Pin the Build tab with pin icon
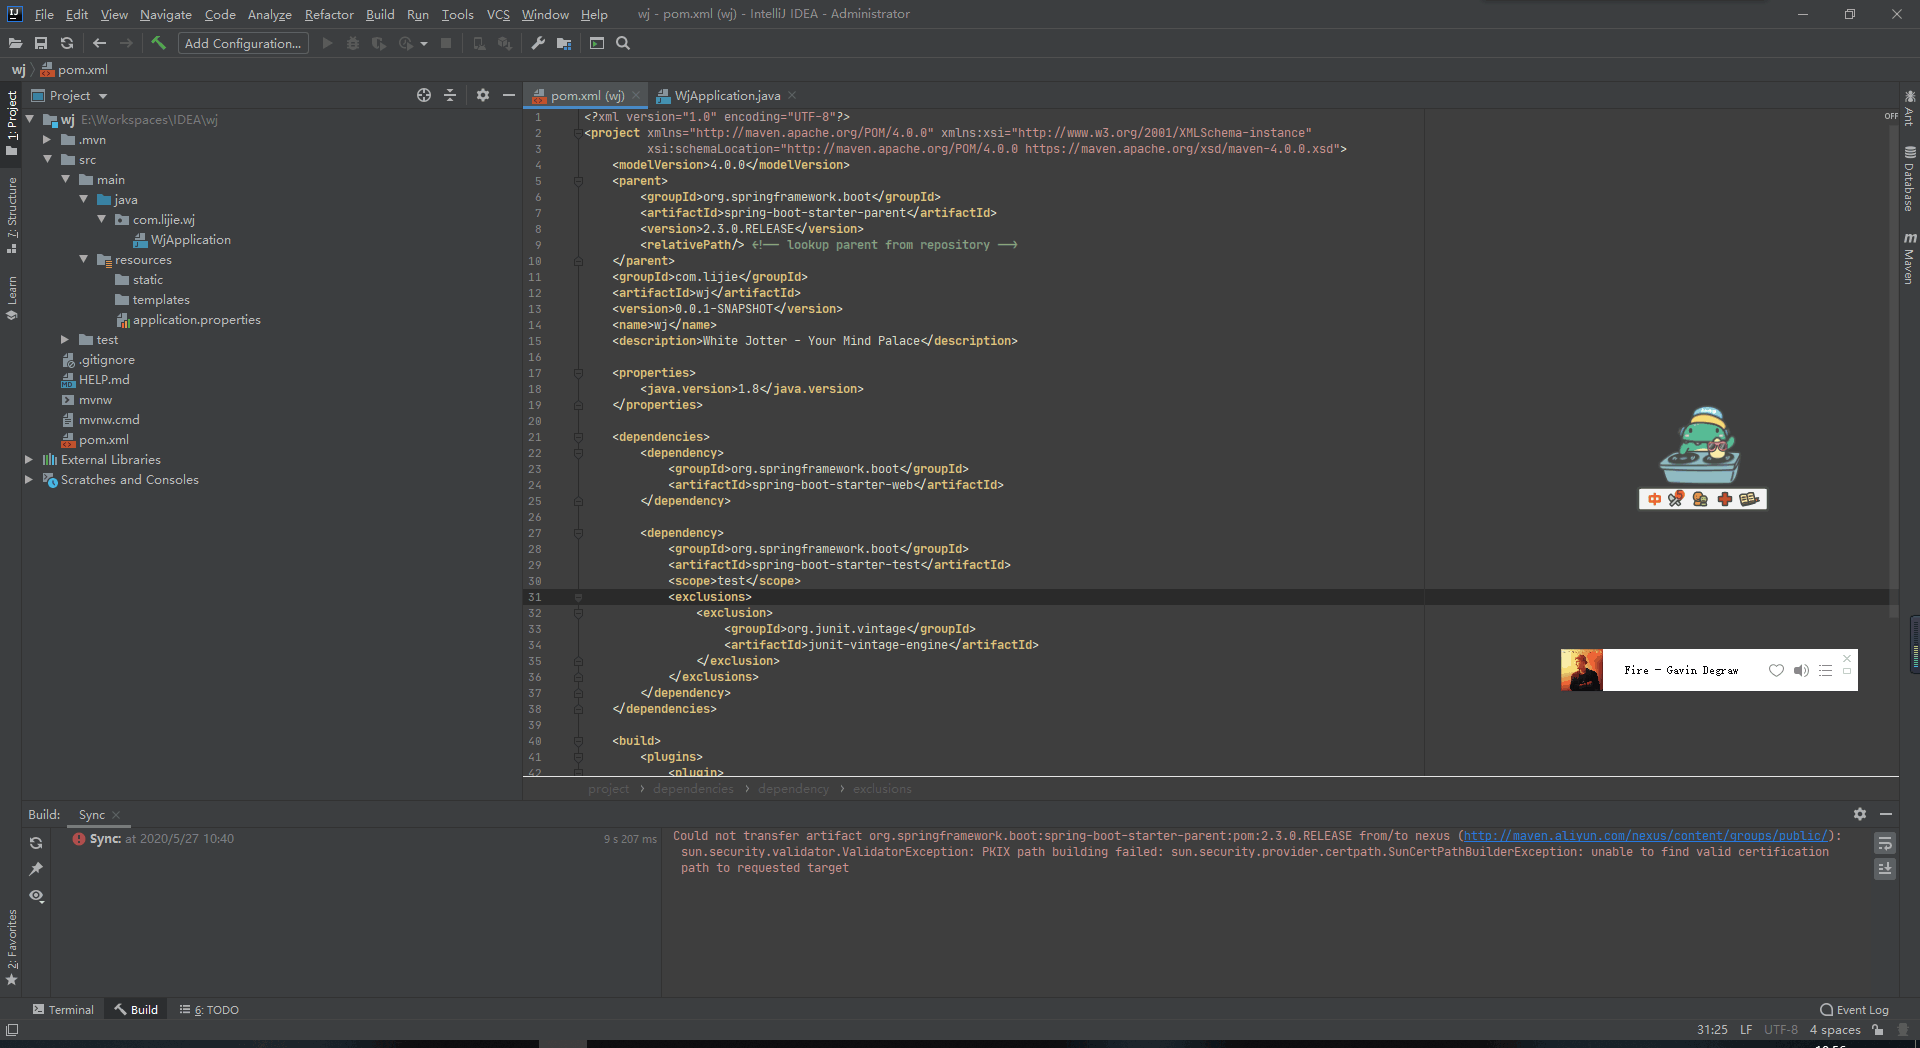The height and width of the screenshot is (1048, 1920). (36, 869)
